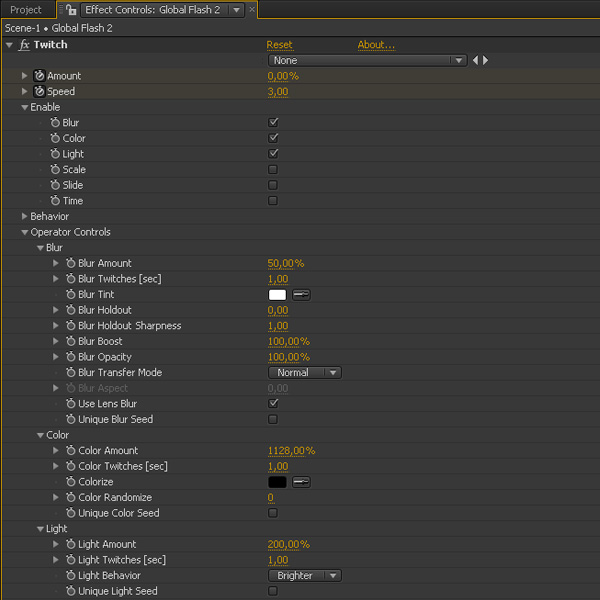Viewport: 600px width, 600px height.
Task: Open Light Behavior Brighter dropdown
Action: [305, 576]
